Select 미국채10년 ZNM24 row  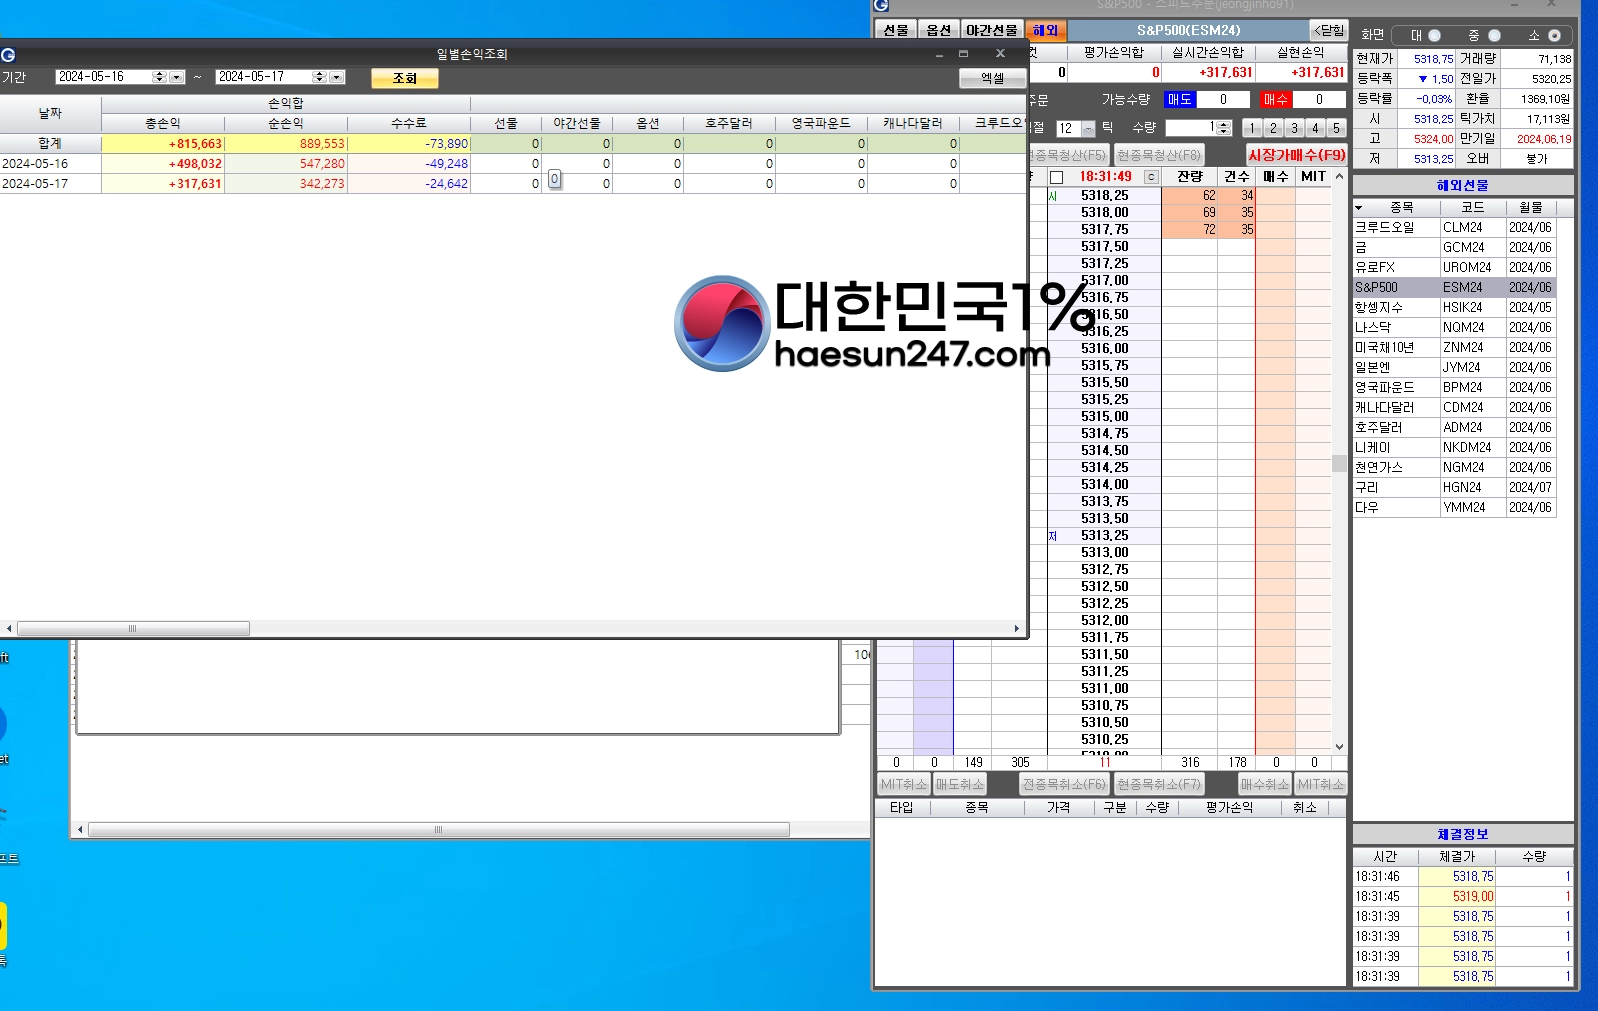pos(1454,347)
